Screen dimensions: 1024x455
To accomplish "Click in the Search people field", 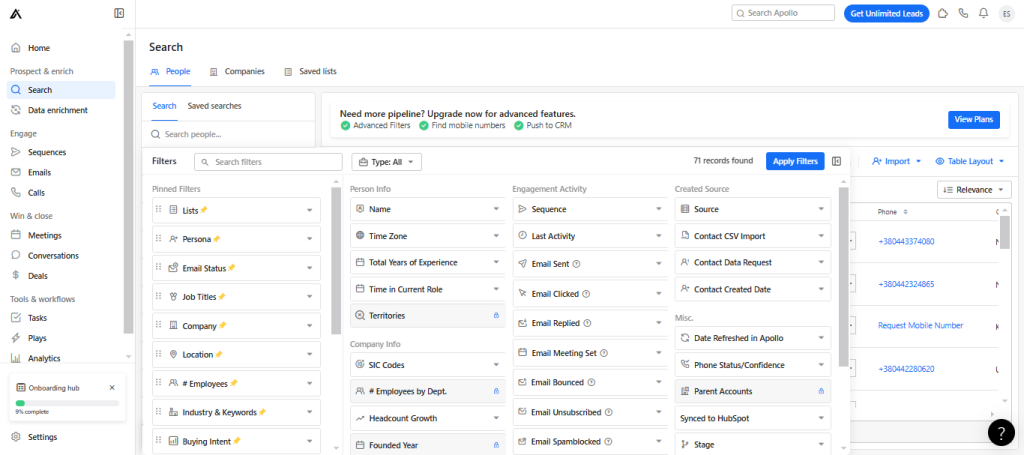I will click(229, 134).
